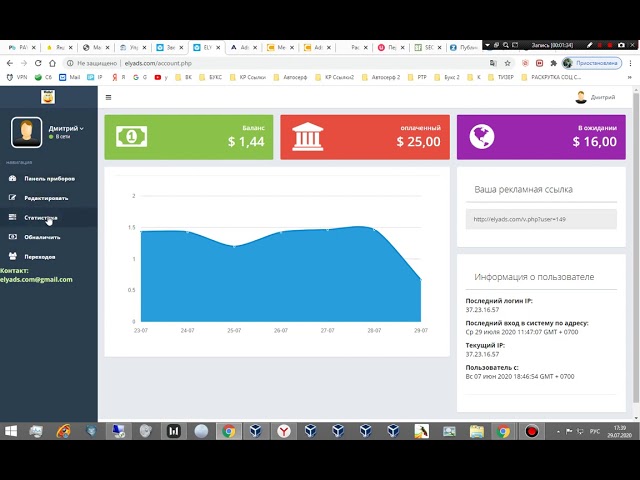Click the browser forward arrow
The width and height of the screenshot is (640, 480).
click(x=24, y=63)
